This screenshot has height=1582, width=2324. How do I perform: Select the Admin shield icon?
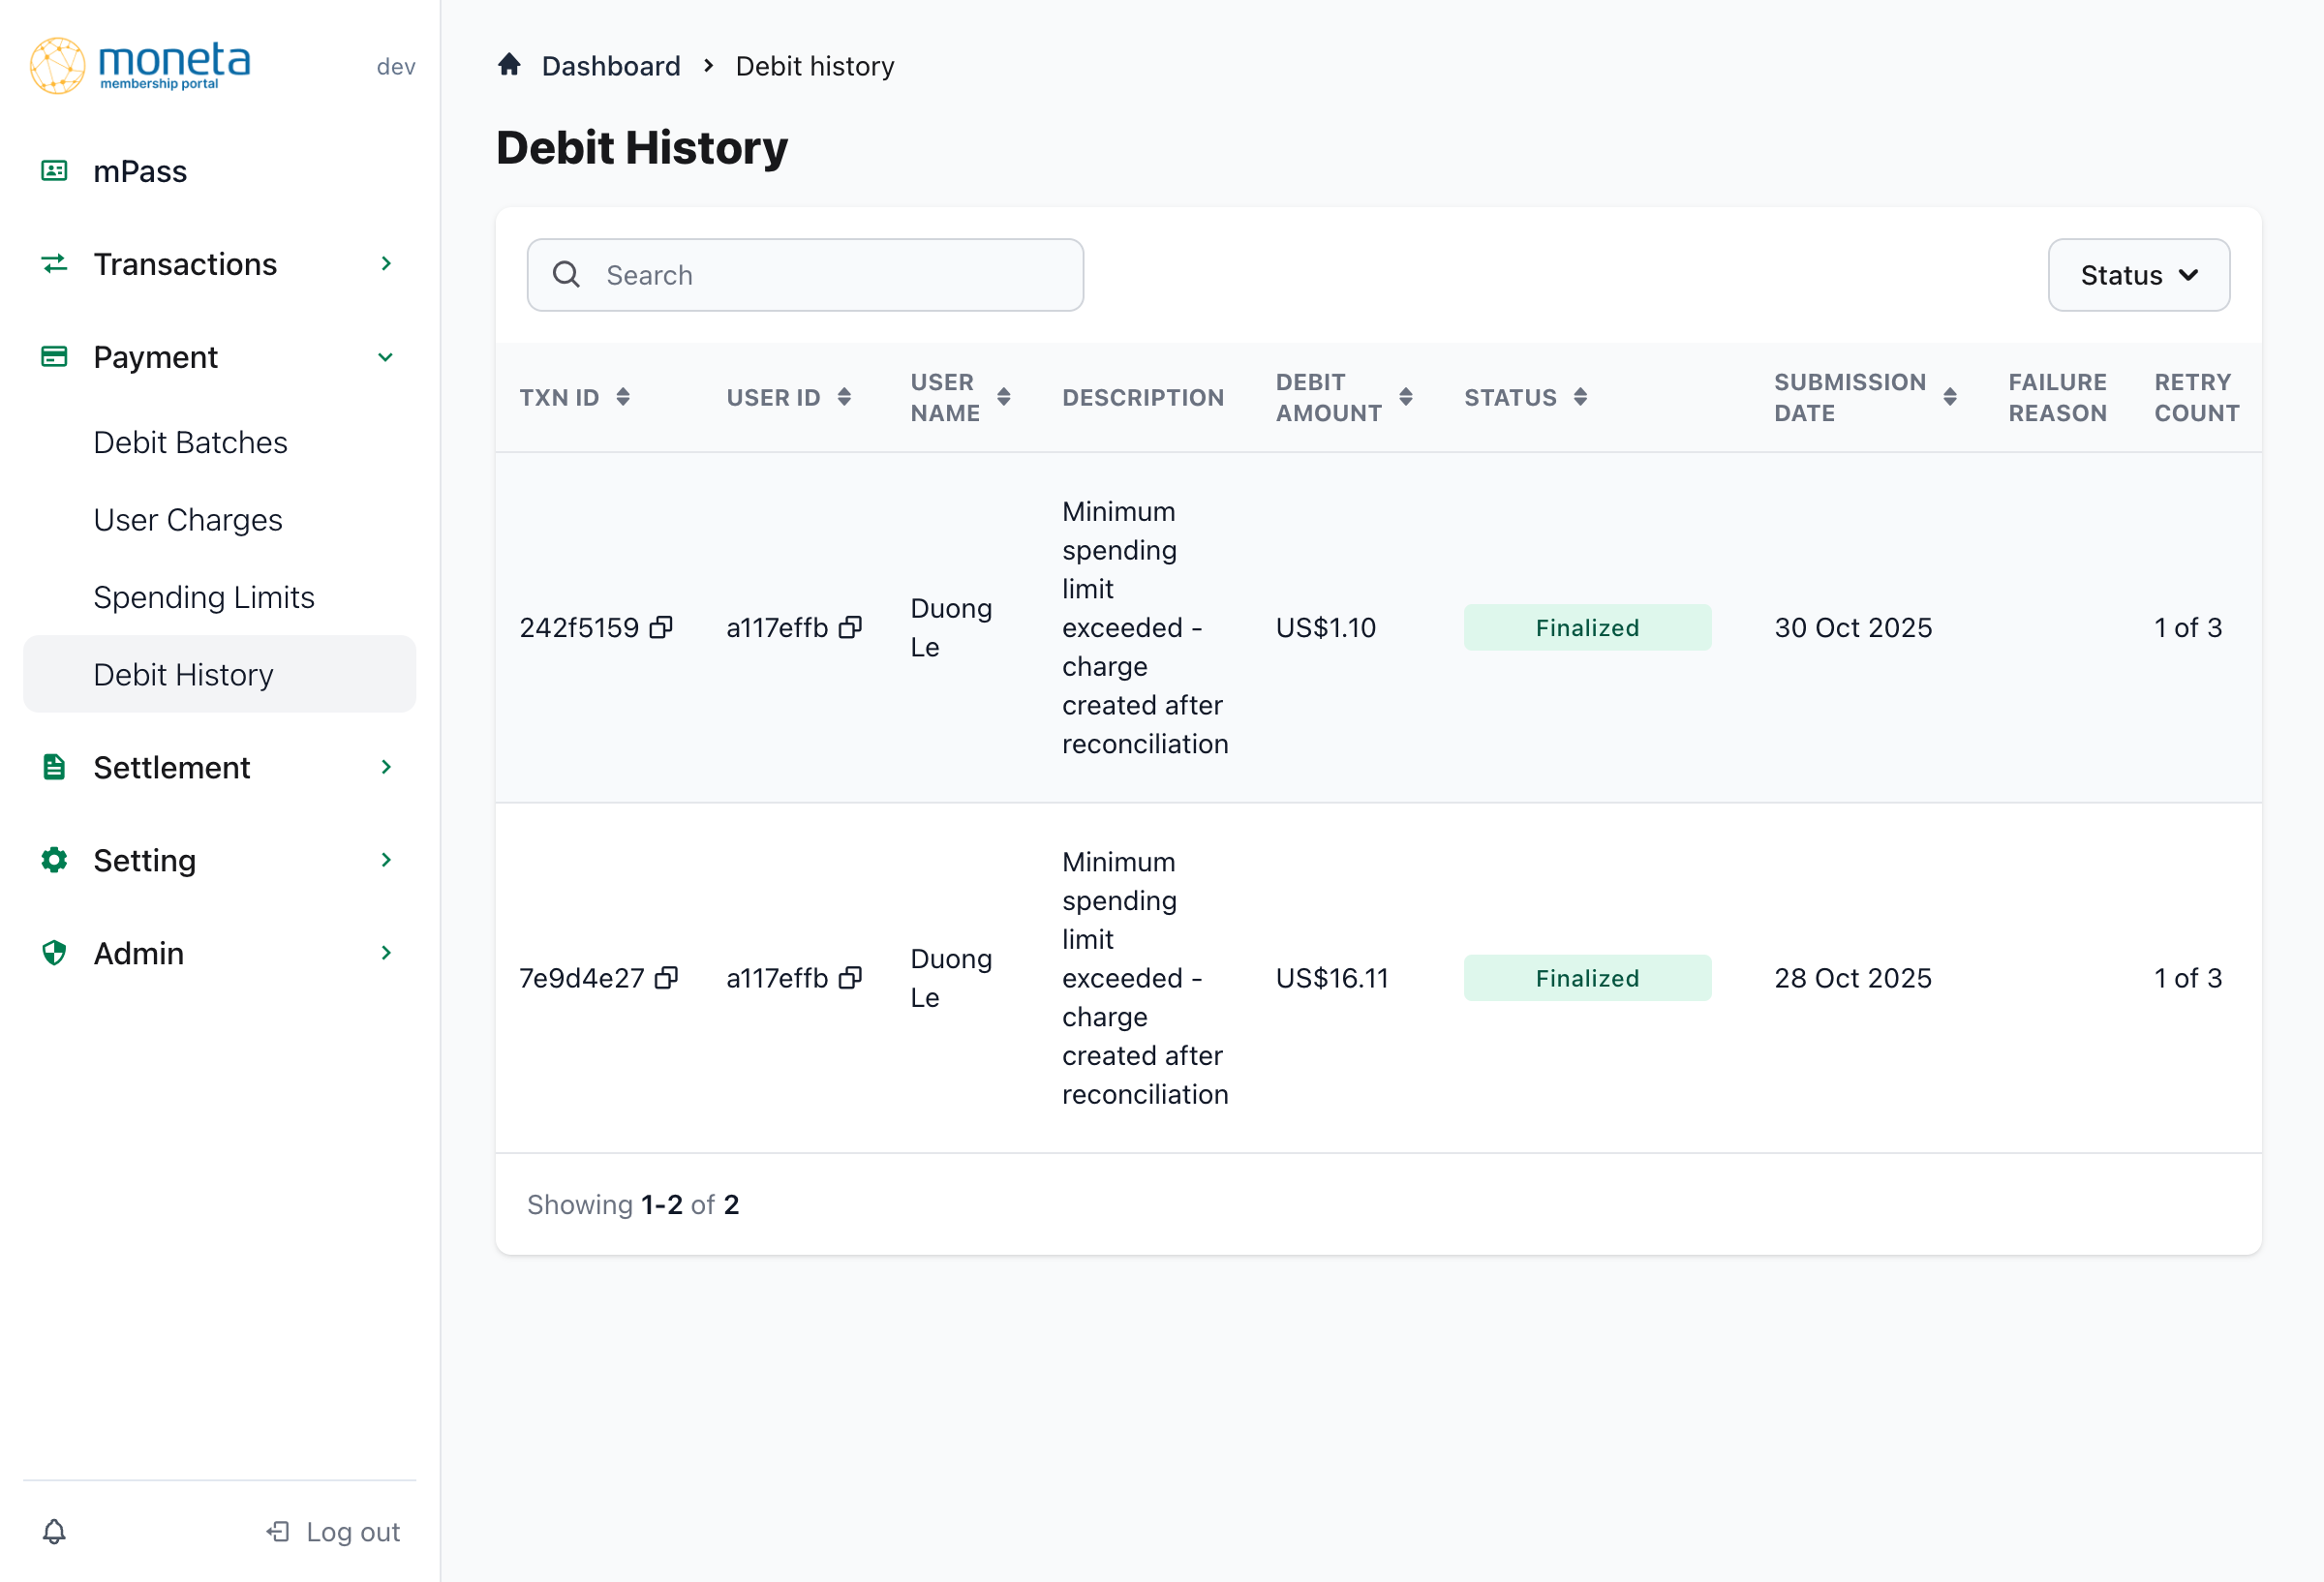pos(54,952)
